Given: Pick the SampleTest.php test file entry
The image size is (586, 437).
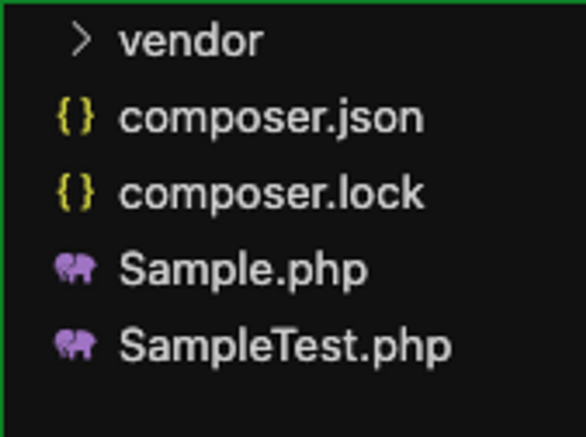Looking at the screenshot, I should pyautogui.click(x=286, y=346).
